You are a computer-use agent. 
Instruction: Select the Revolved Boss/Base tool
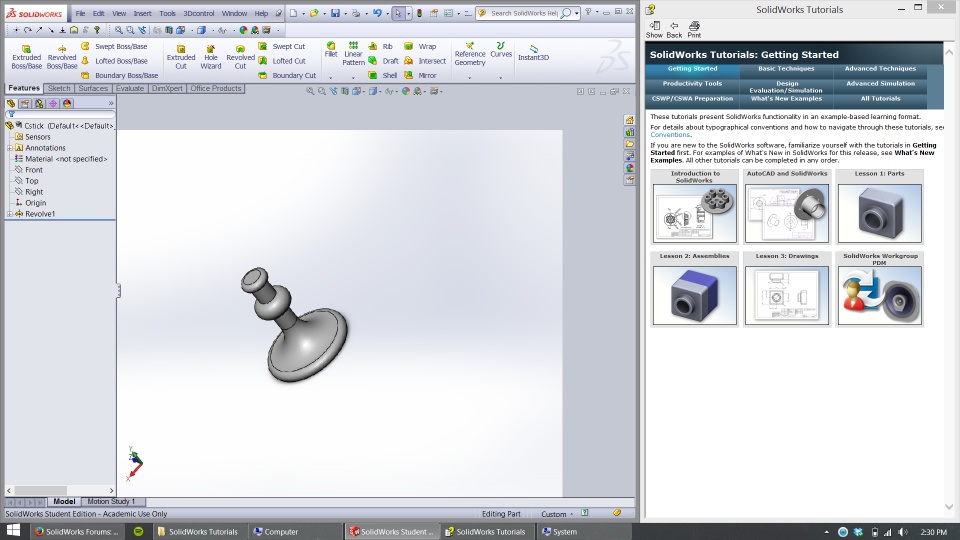[x=62, y=57]
